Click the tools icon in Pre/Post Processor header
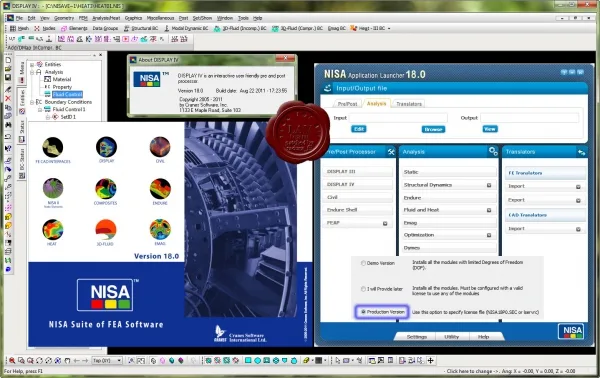This screenshot has height=378, width=600. tap(391, 152)
